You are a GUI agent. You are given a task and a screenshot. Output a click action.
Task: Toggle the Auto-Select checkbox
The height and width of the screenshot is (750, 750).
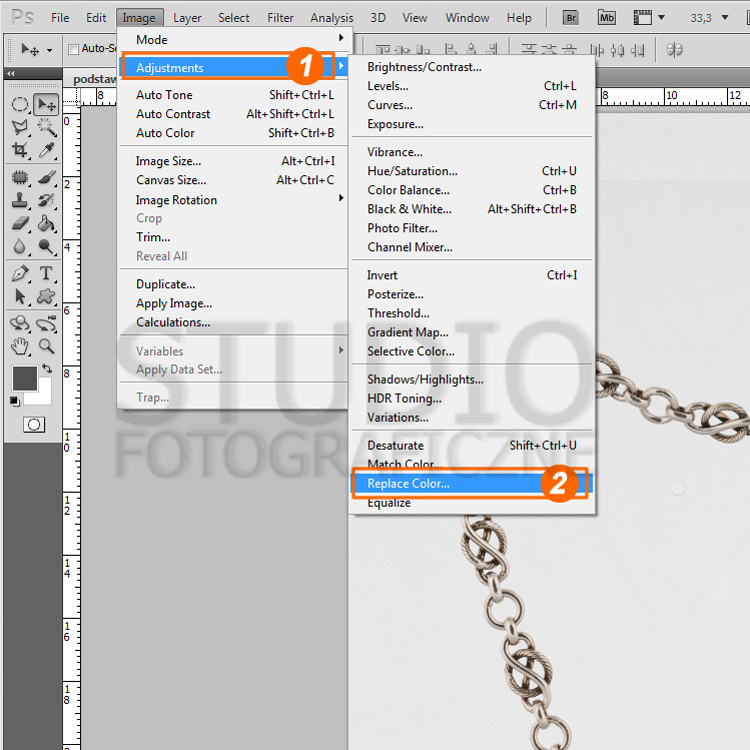[x=73, y=49]
